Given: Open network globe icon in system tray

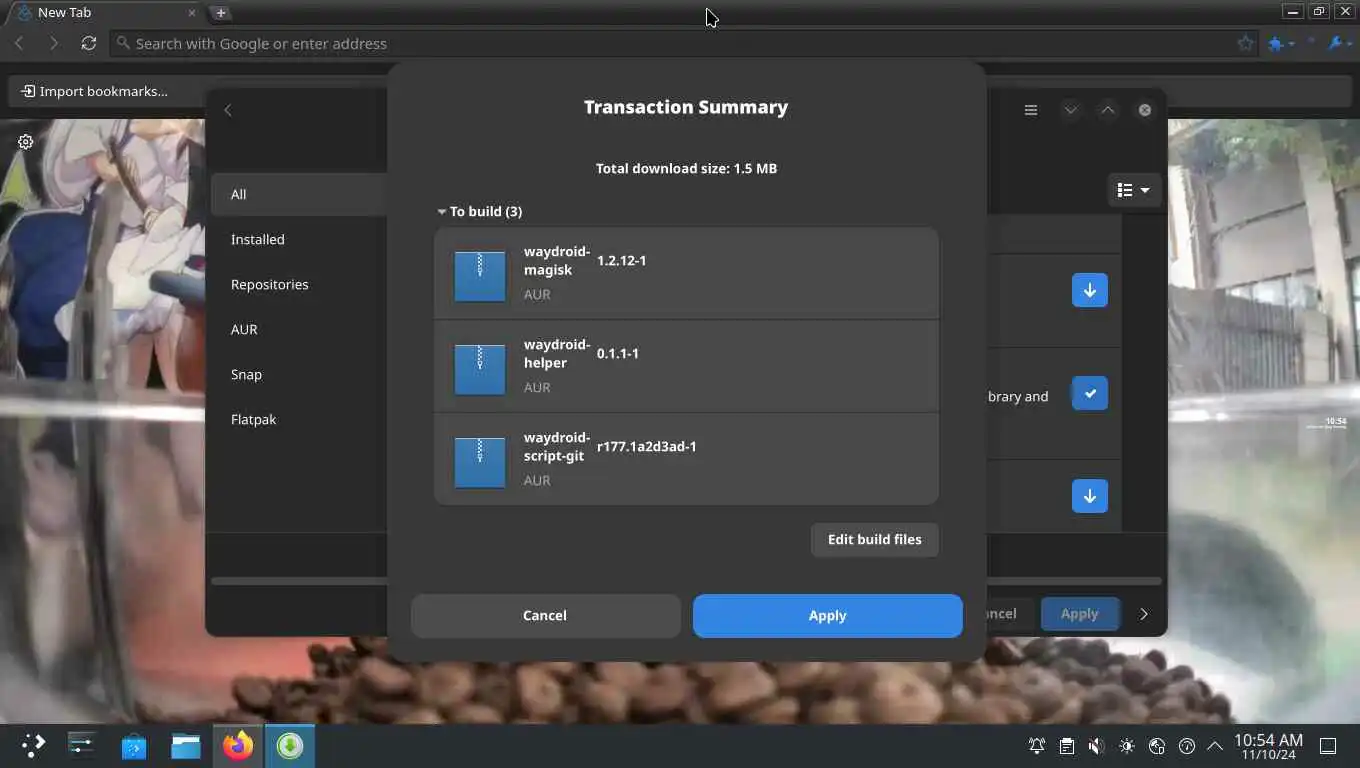Looking at the screenshot, I should click(x=1157, y=746).
